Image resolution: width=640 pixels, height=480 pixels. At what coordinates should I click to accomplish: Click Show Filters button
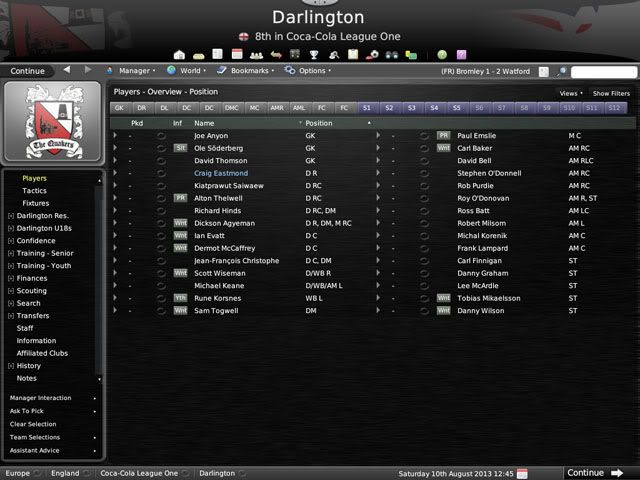click(611, 93)
